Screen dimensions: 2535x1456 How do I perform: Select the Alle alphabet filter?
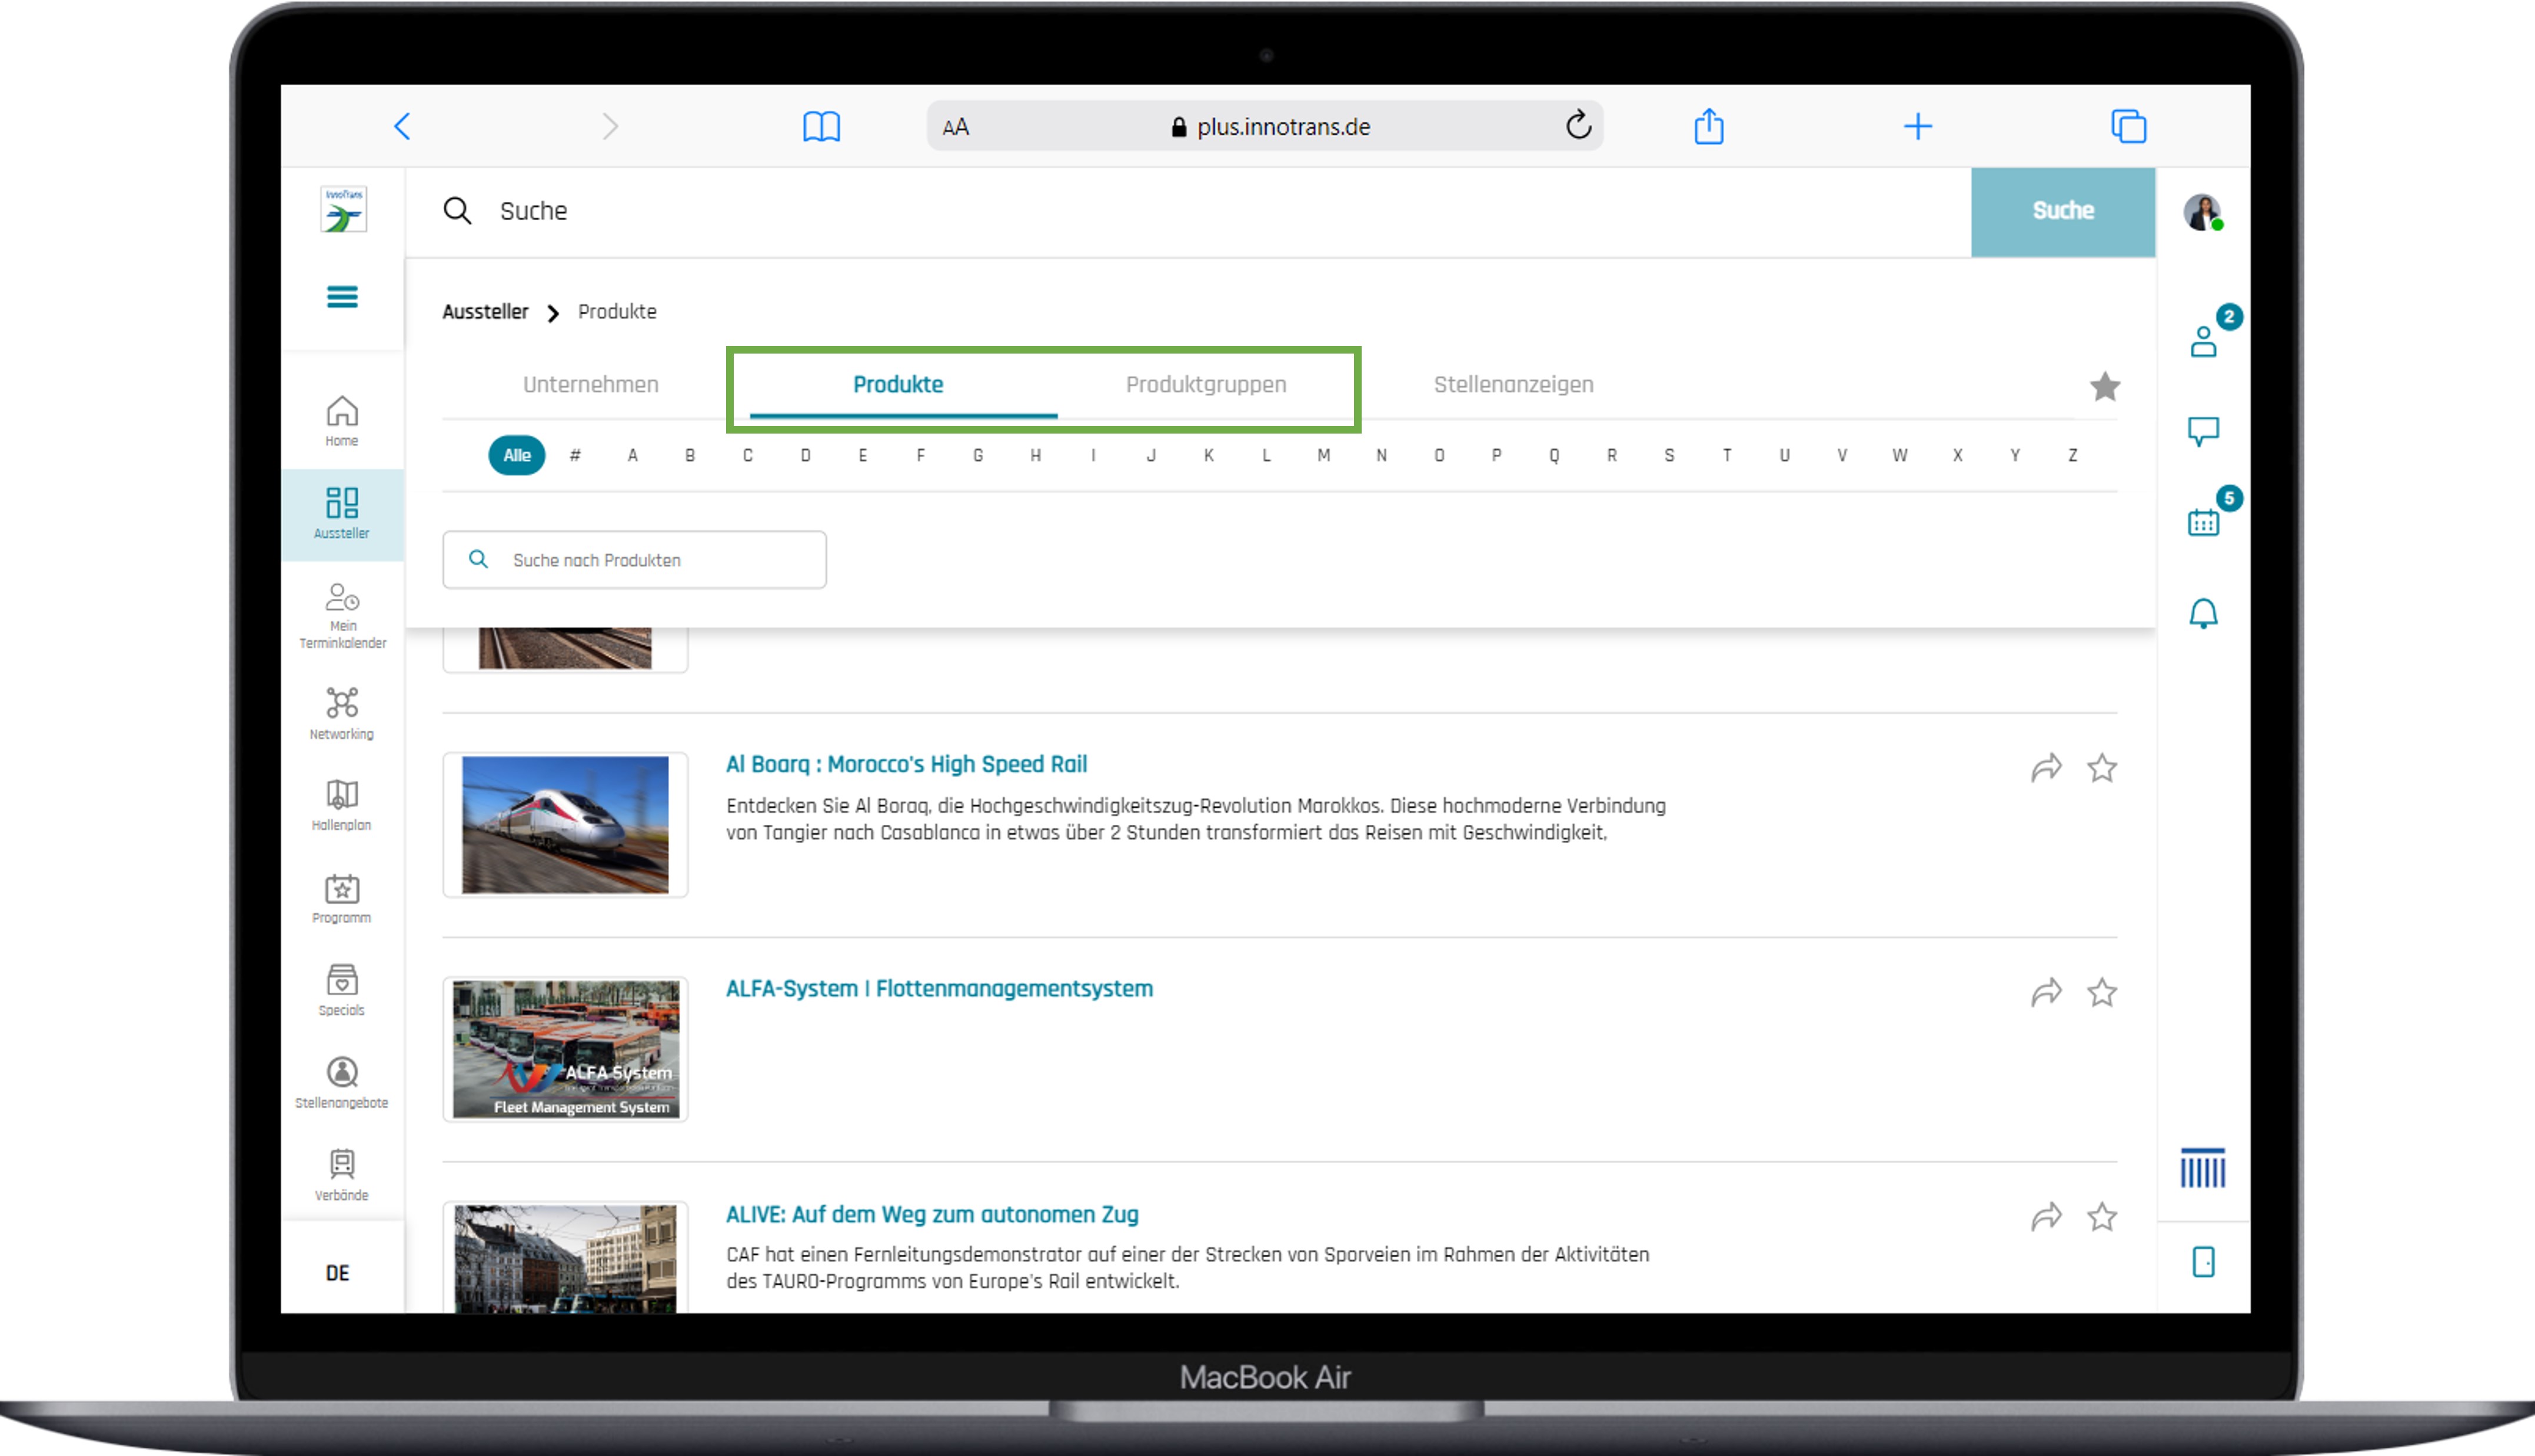tap(516, 455)
